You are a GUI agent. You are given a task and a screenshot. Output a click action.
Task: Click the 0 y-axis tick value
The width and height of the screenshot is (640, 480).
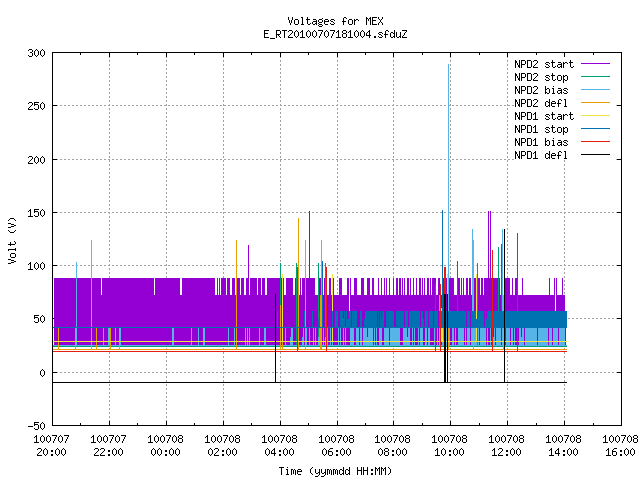click(x=42, y=373)
